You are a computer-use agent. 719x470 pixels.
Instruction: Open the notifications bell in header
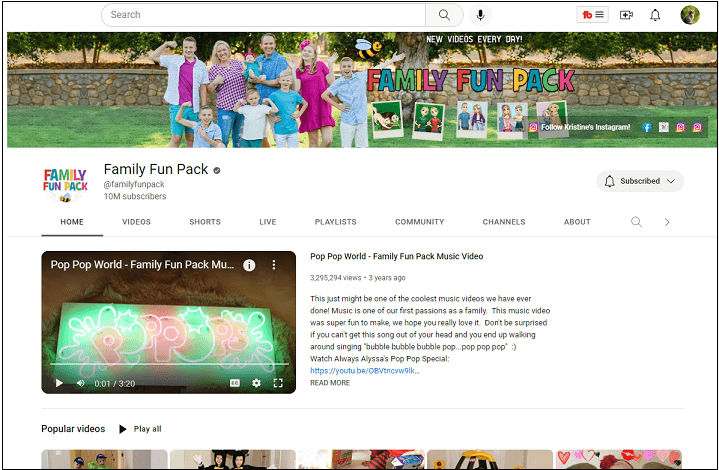(x=655, y=15)
